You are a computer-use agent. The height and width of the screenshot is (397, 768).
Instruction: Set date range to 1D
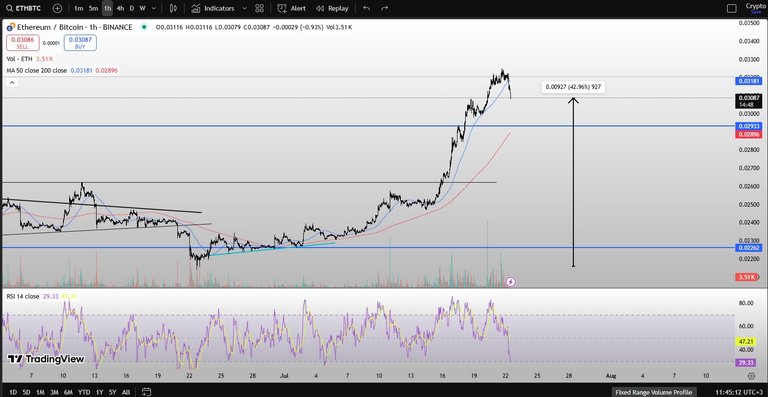13,392
